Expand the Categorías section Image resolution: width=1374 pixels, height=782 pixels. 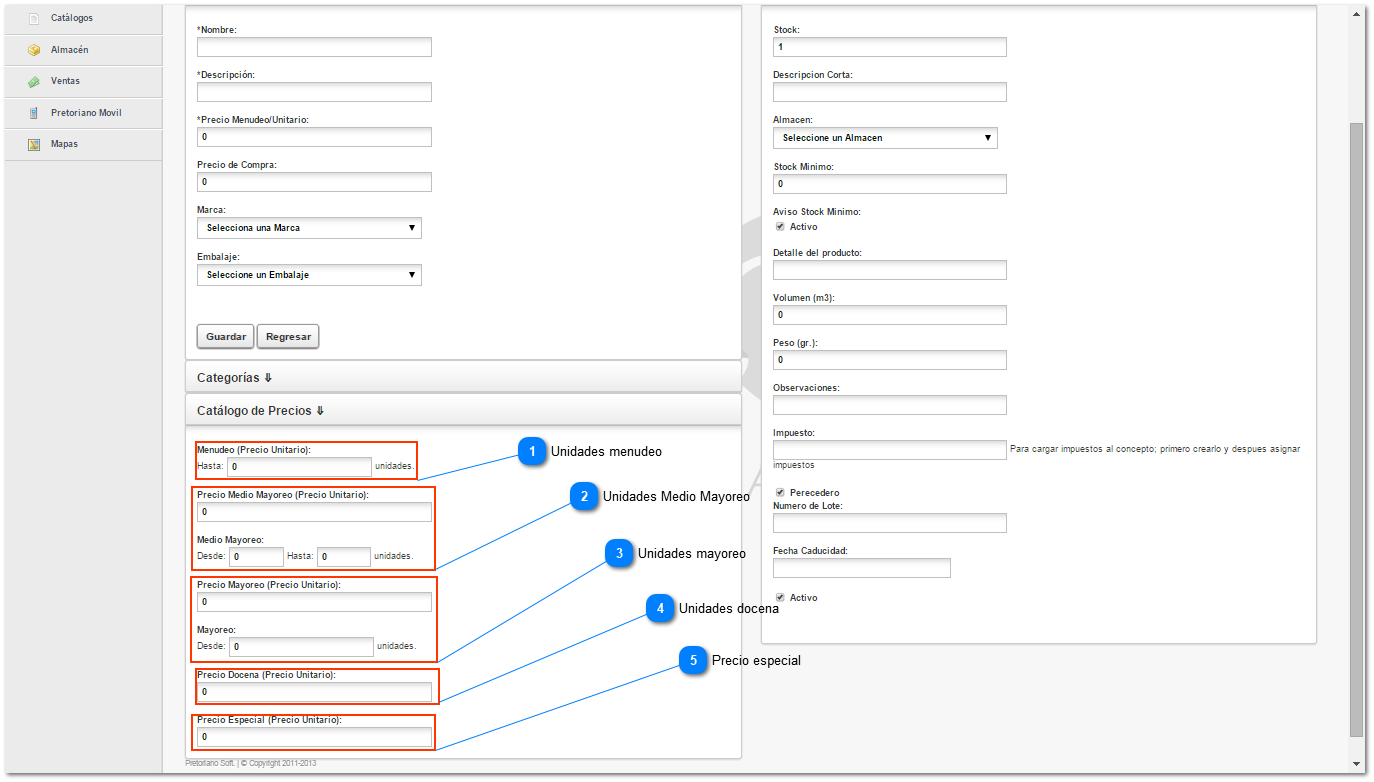(x=463, y=378)
